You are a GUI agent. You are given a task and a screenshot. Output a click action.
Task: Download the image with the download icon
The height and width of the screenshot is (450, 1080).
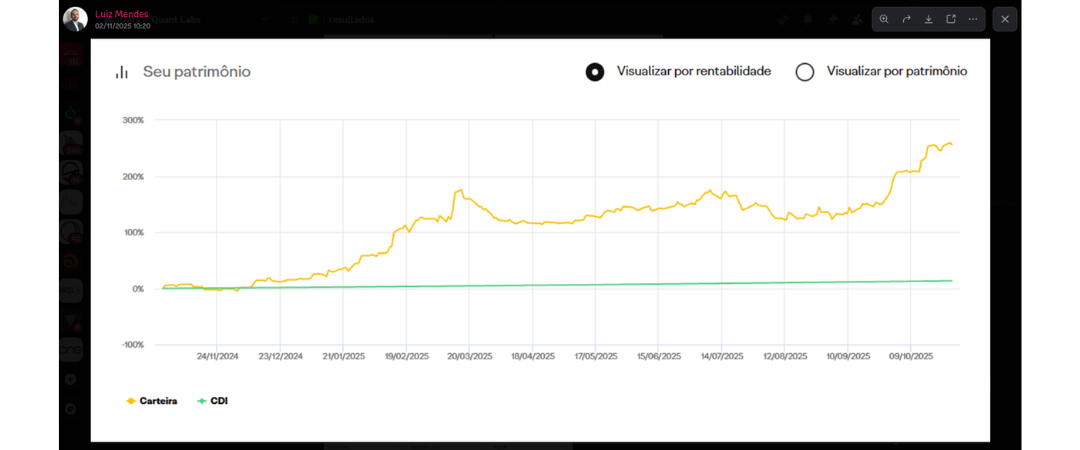click(x=928, y=19)
